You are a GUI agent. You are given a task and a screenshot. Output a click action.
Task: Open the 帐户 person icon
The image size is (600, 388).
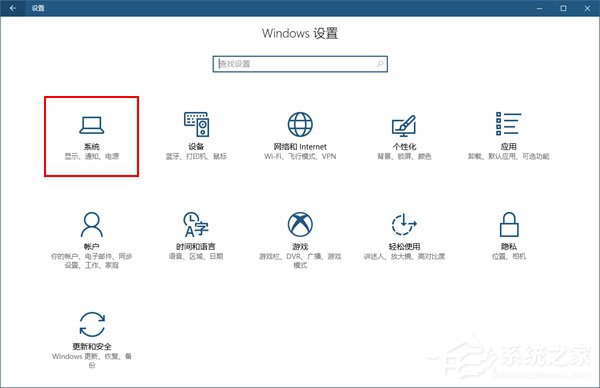(x=91, y=225)
